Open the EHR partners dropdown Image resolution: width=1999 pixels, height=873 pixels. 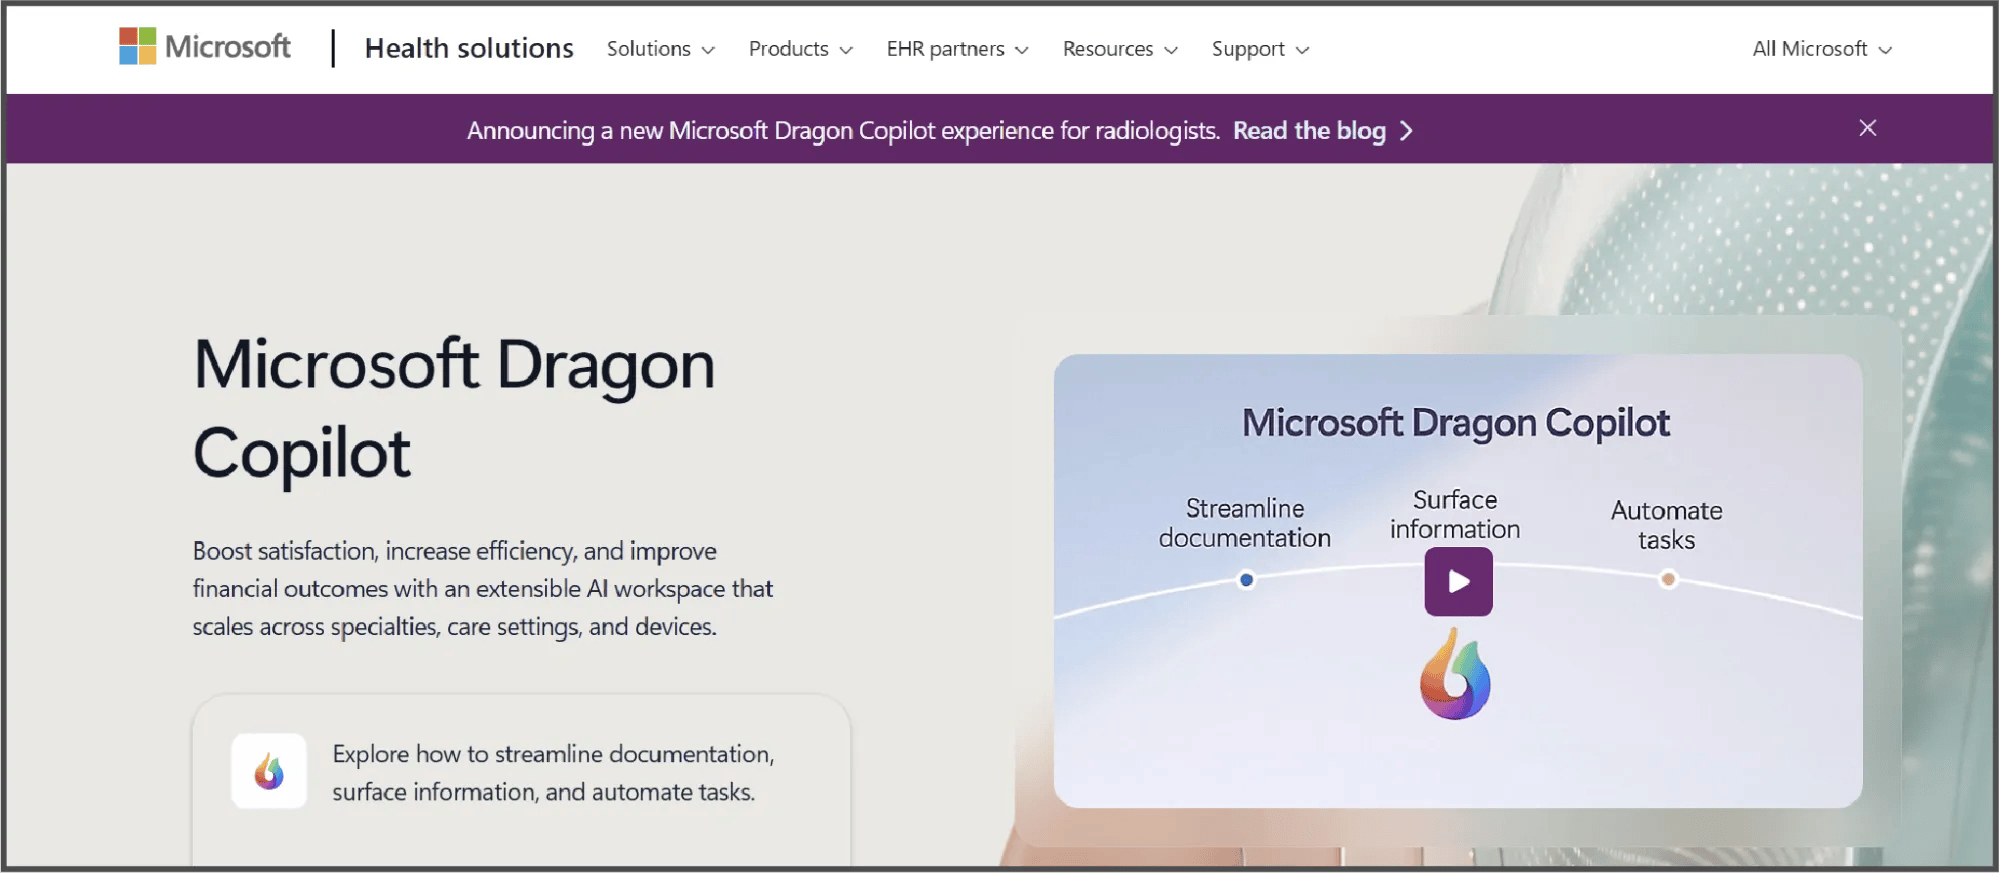(957, 49)
